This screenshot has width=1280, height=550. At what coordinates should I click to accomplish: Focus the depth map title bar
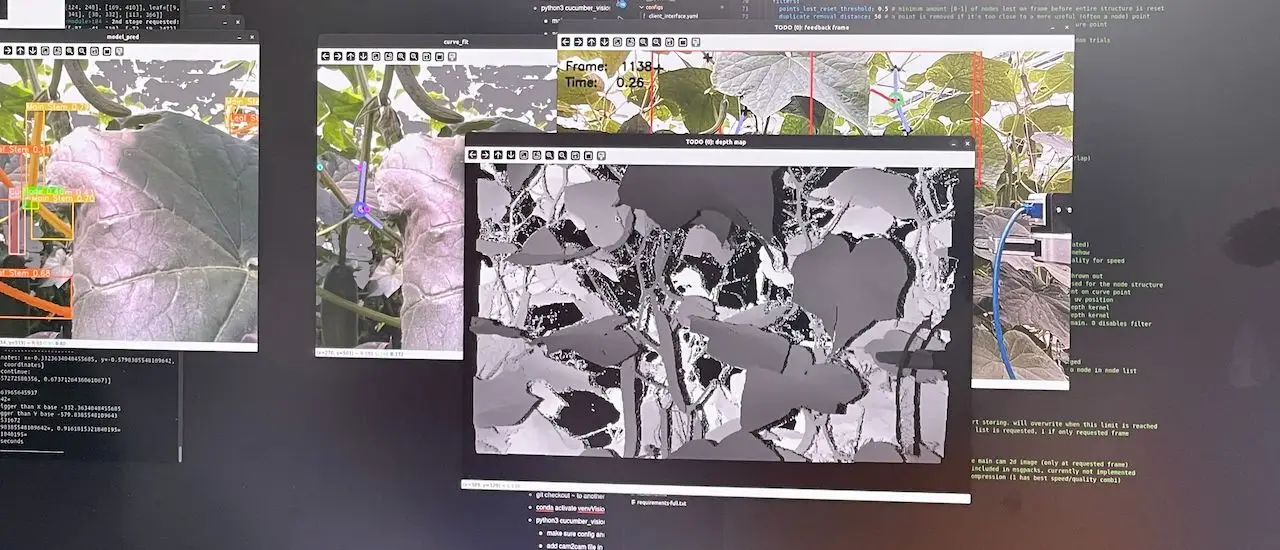coord(718,142)
